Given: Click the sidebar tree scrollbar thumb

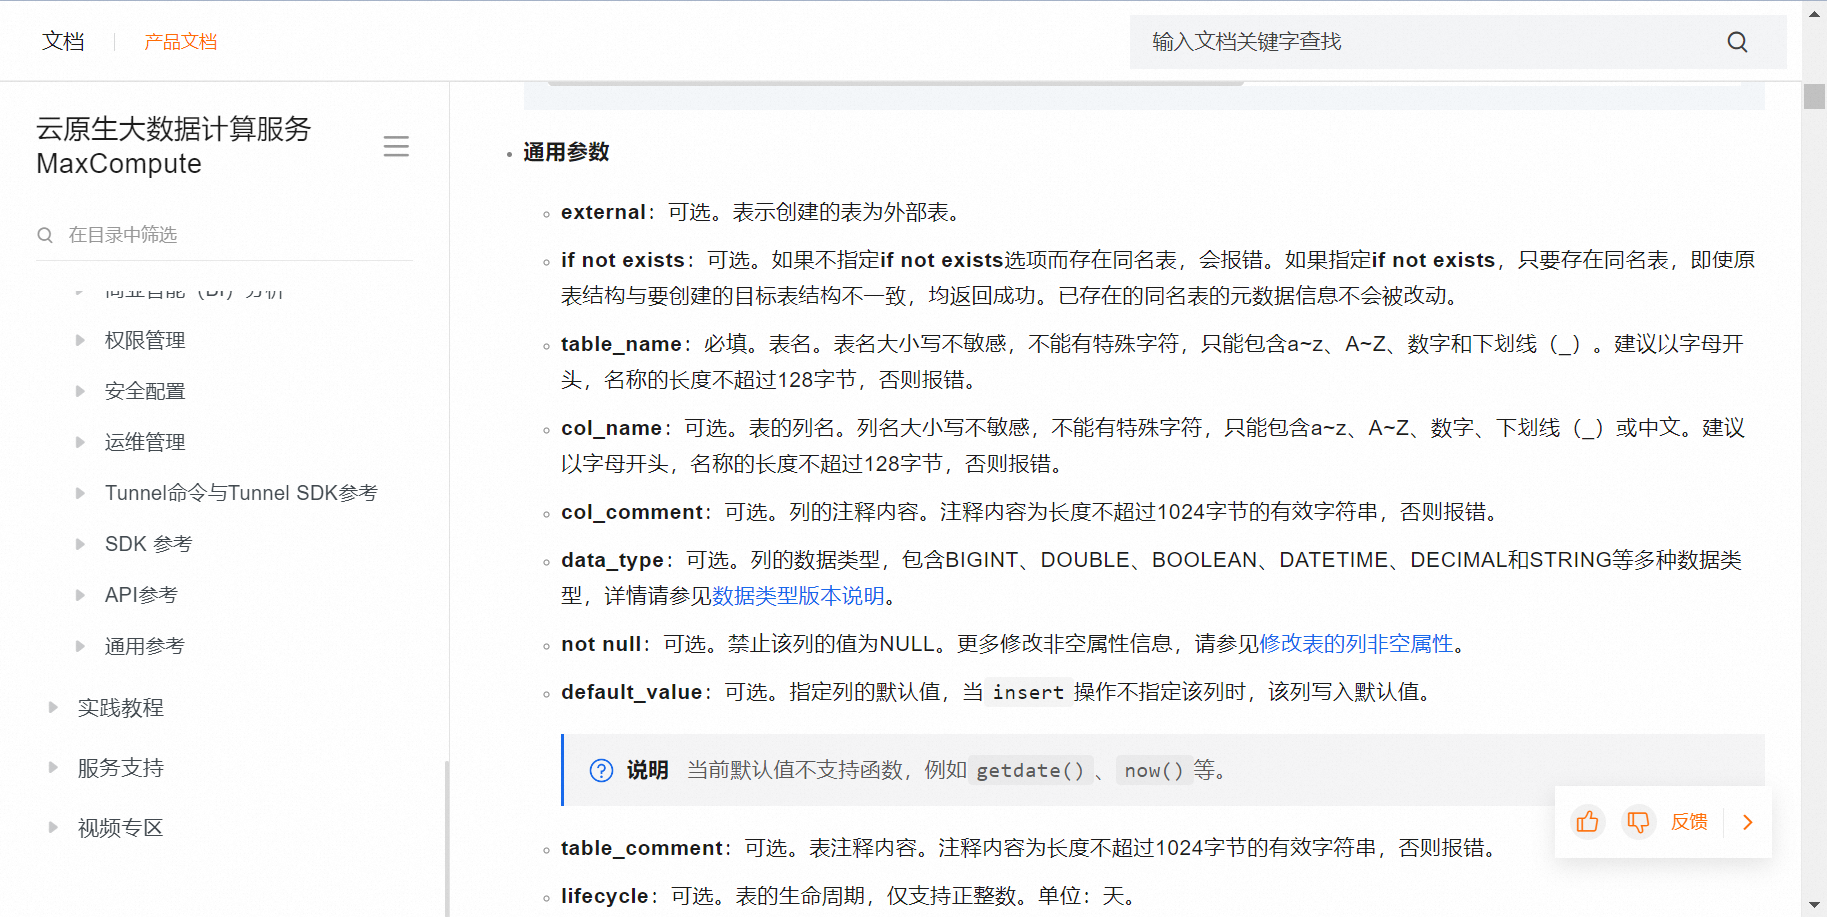Looking at the screenshot, I should pos(446,838).
